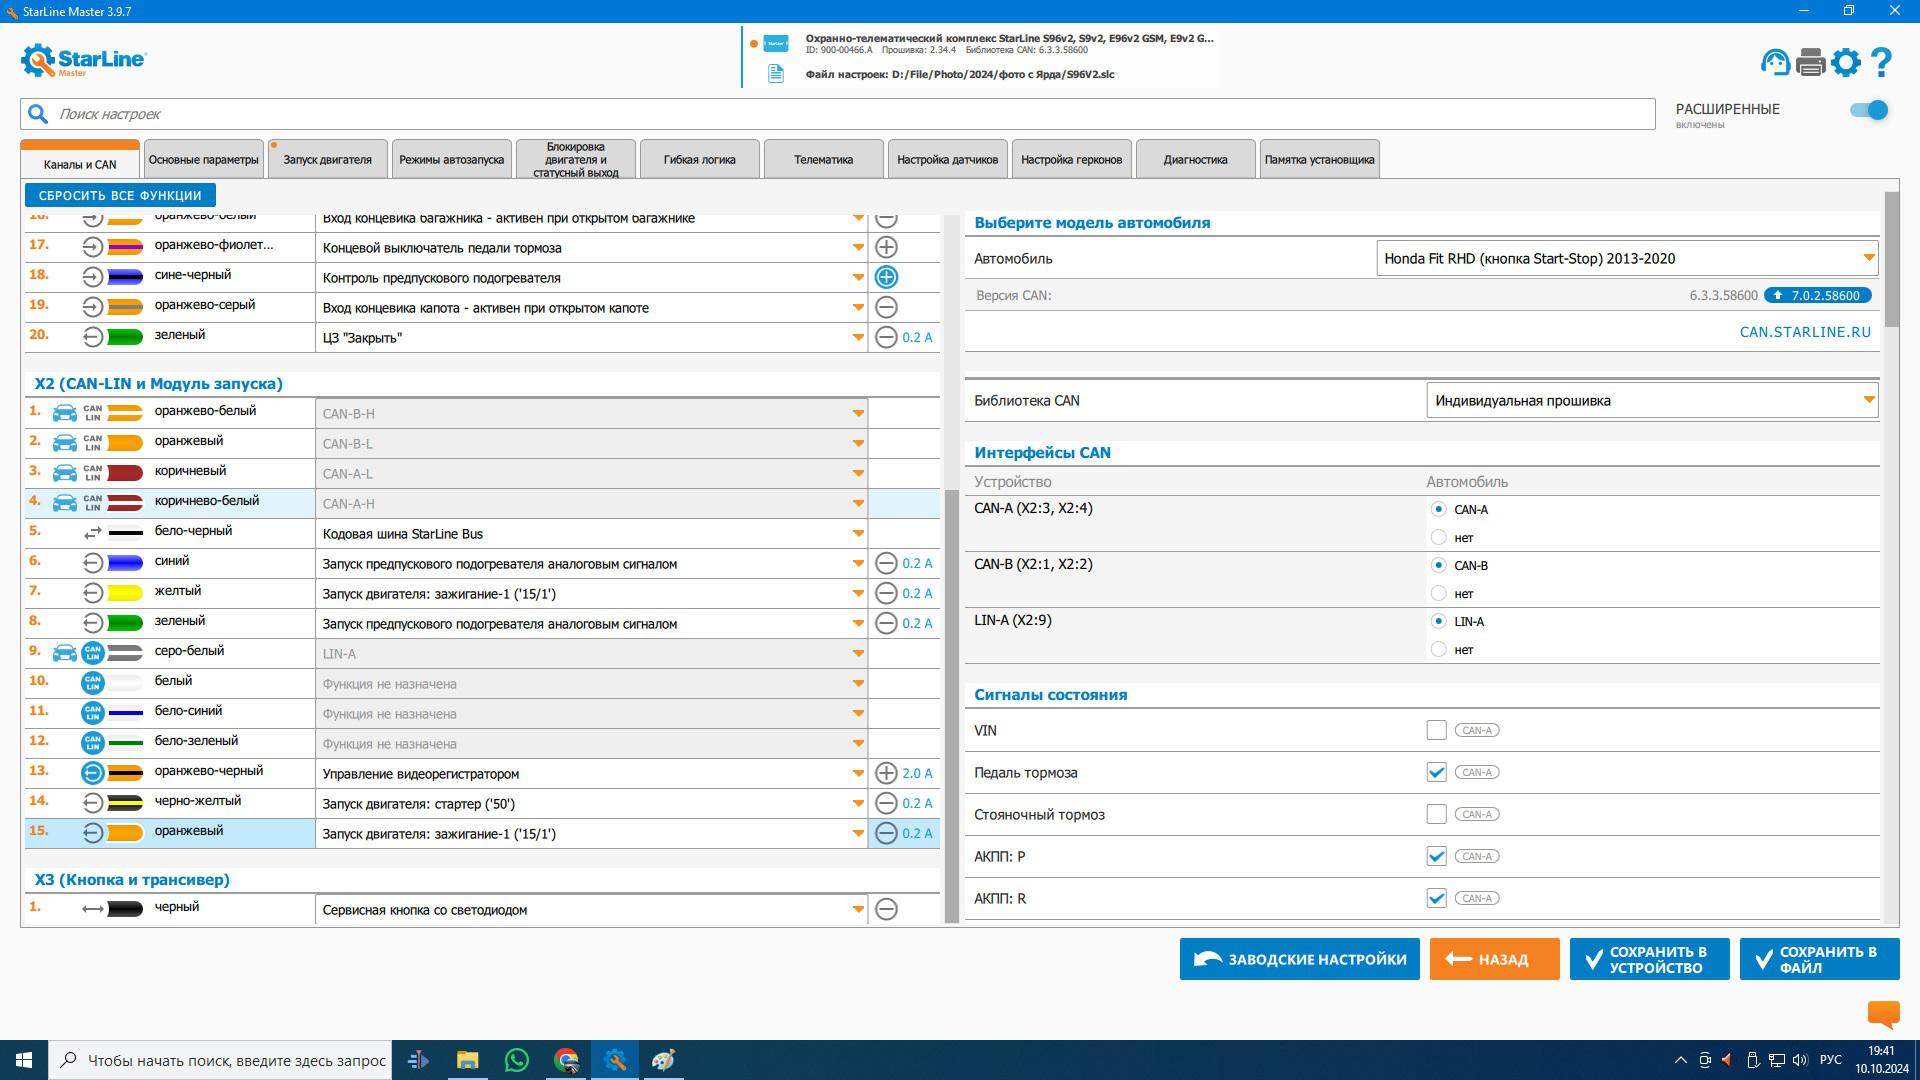1920x1080 pixels.
Task: Click CAN LIN badge of row 10 белый
Action: (92, 683)
